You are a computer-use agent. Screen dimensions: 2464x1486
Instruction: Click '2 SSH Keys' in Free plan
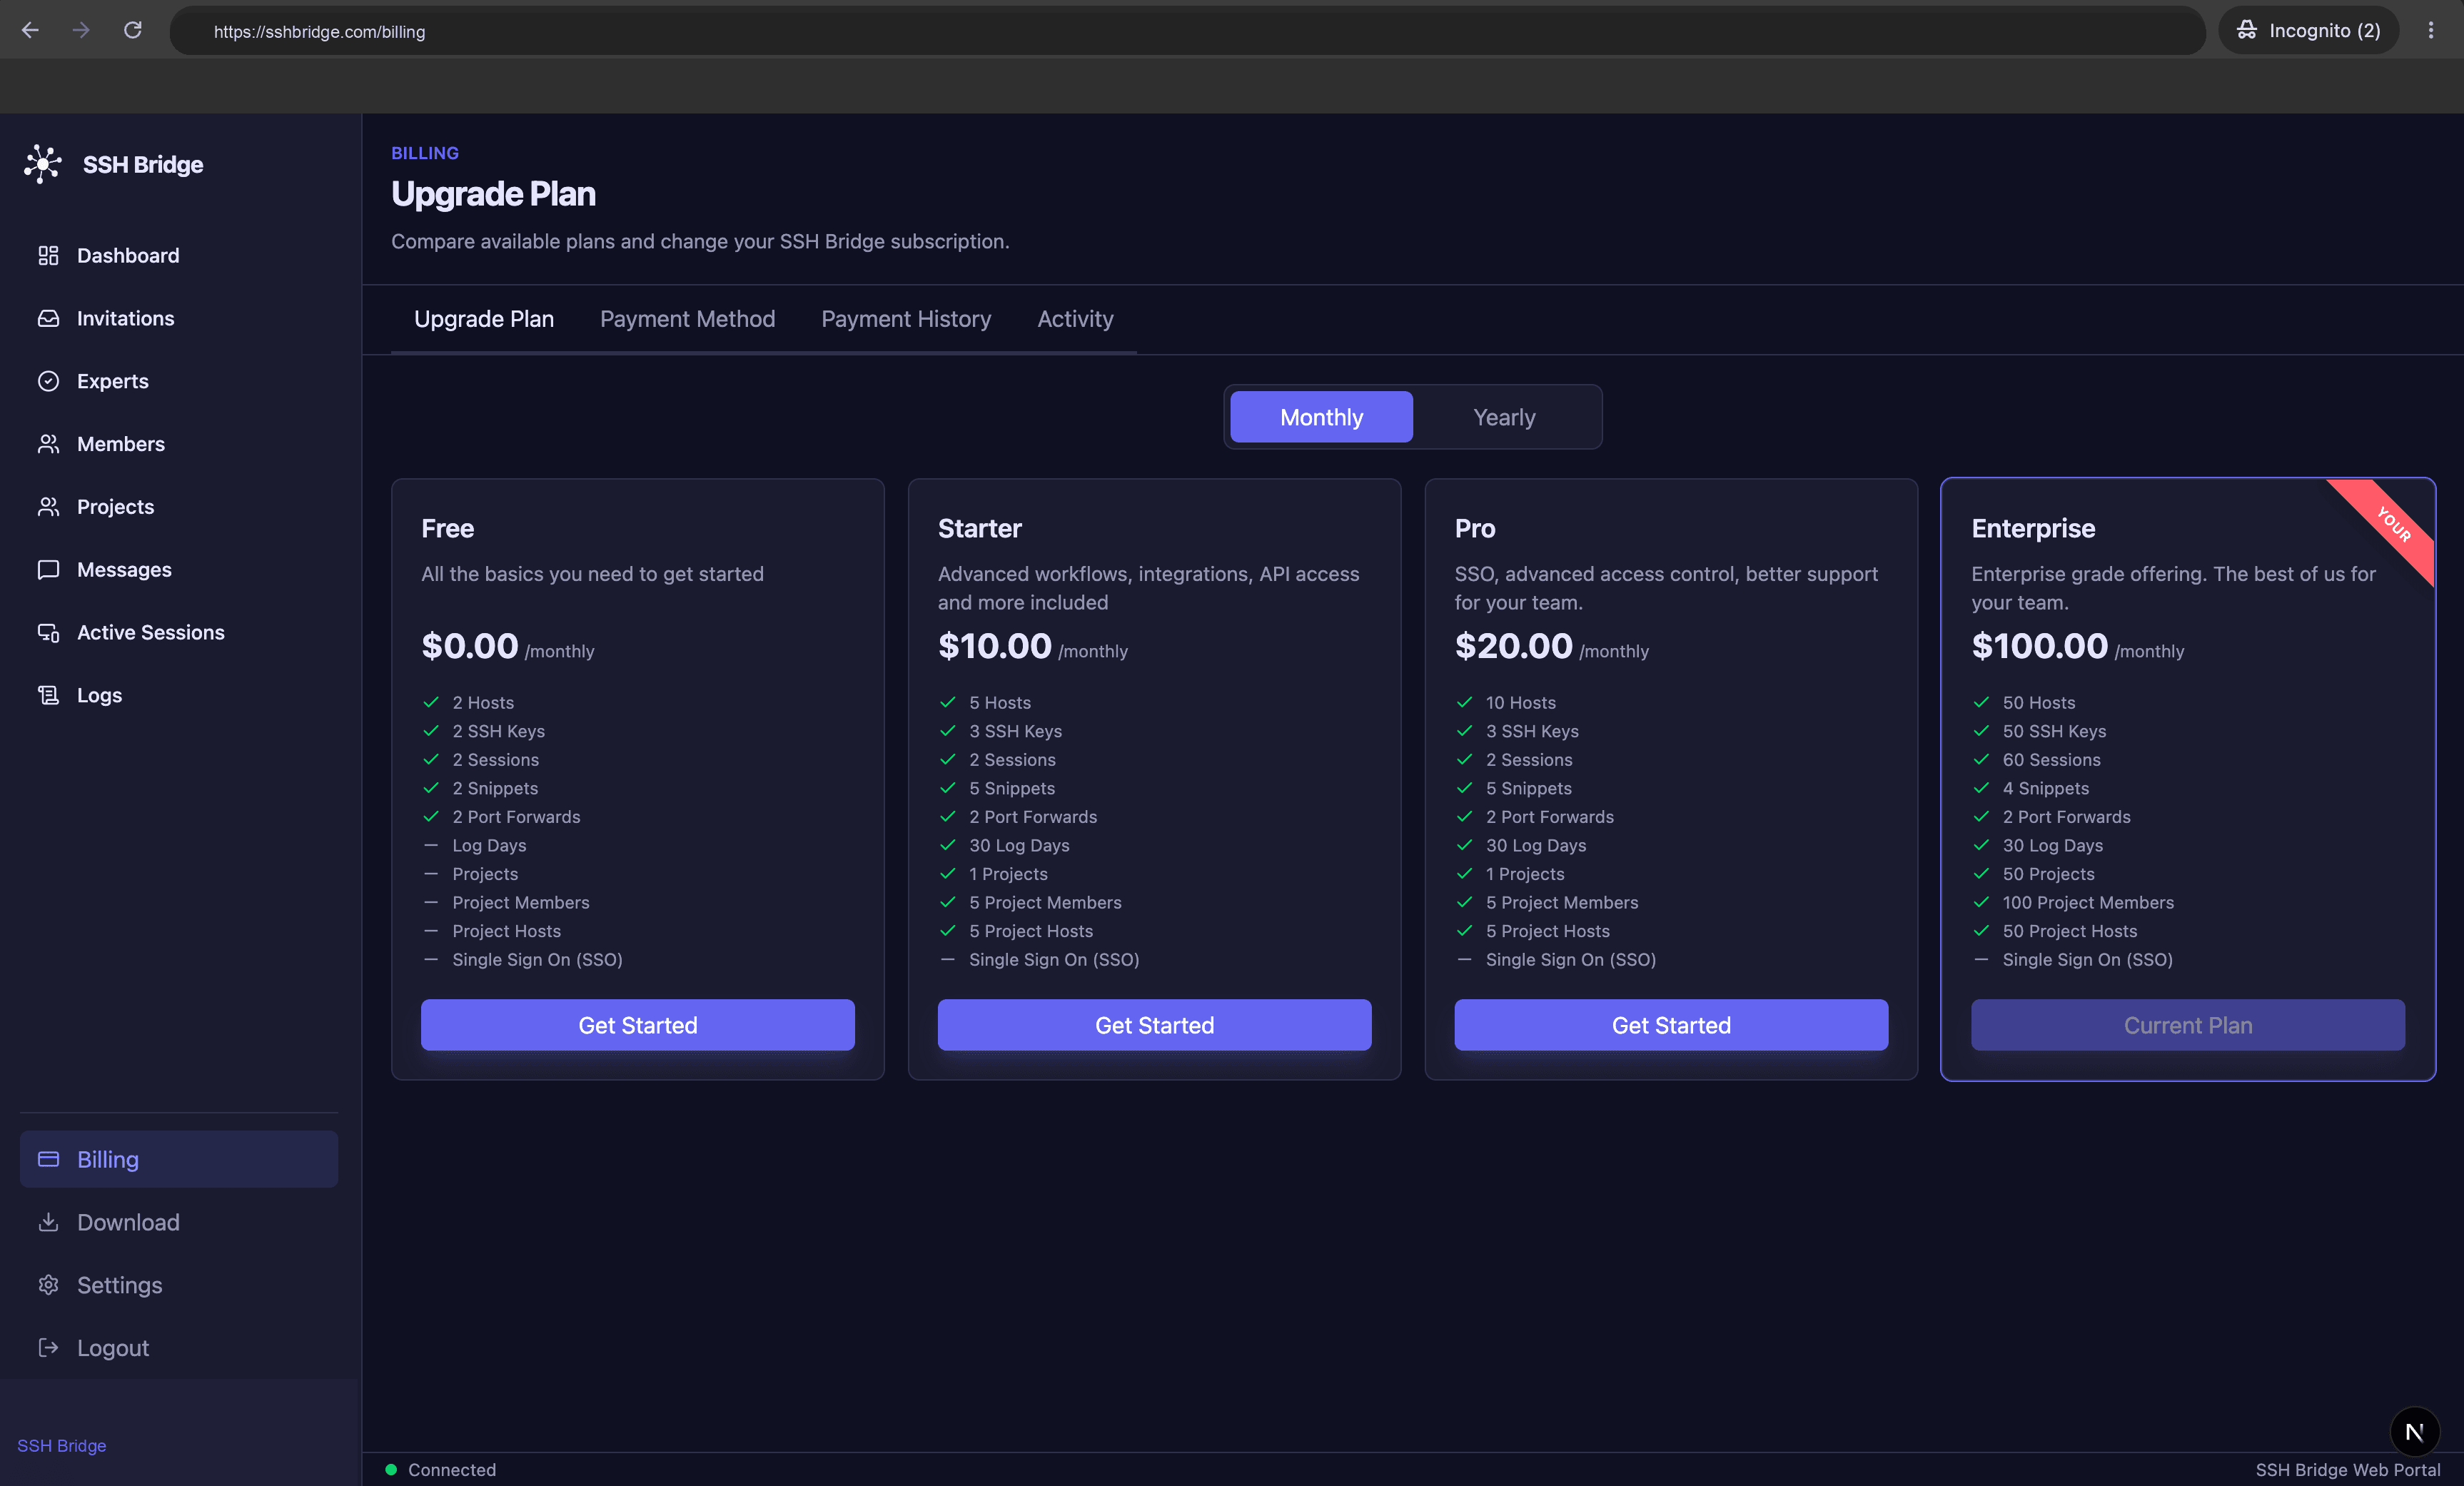tap(498, 732)
